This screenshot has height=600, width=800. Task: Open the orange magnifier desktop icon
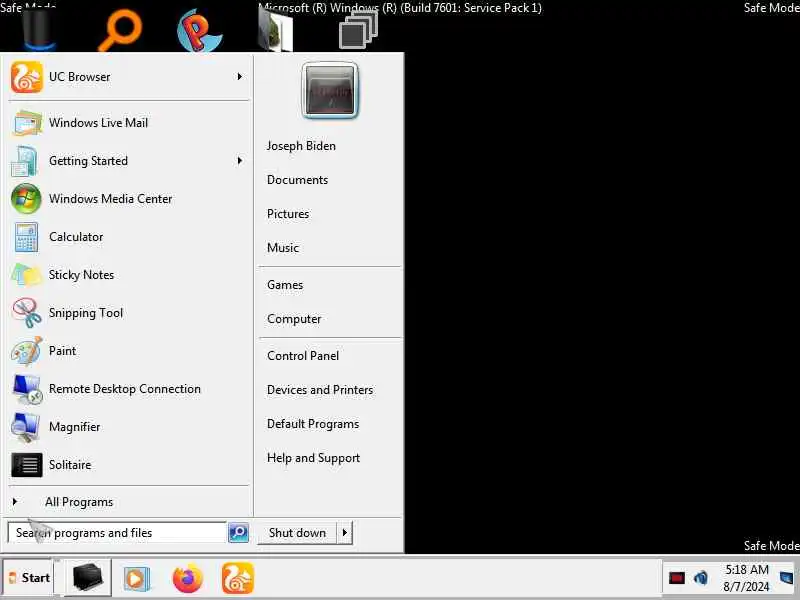coord(120,30)
